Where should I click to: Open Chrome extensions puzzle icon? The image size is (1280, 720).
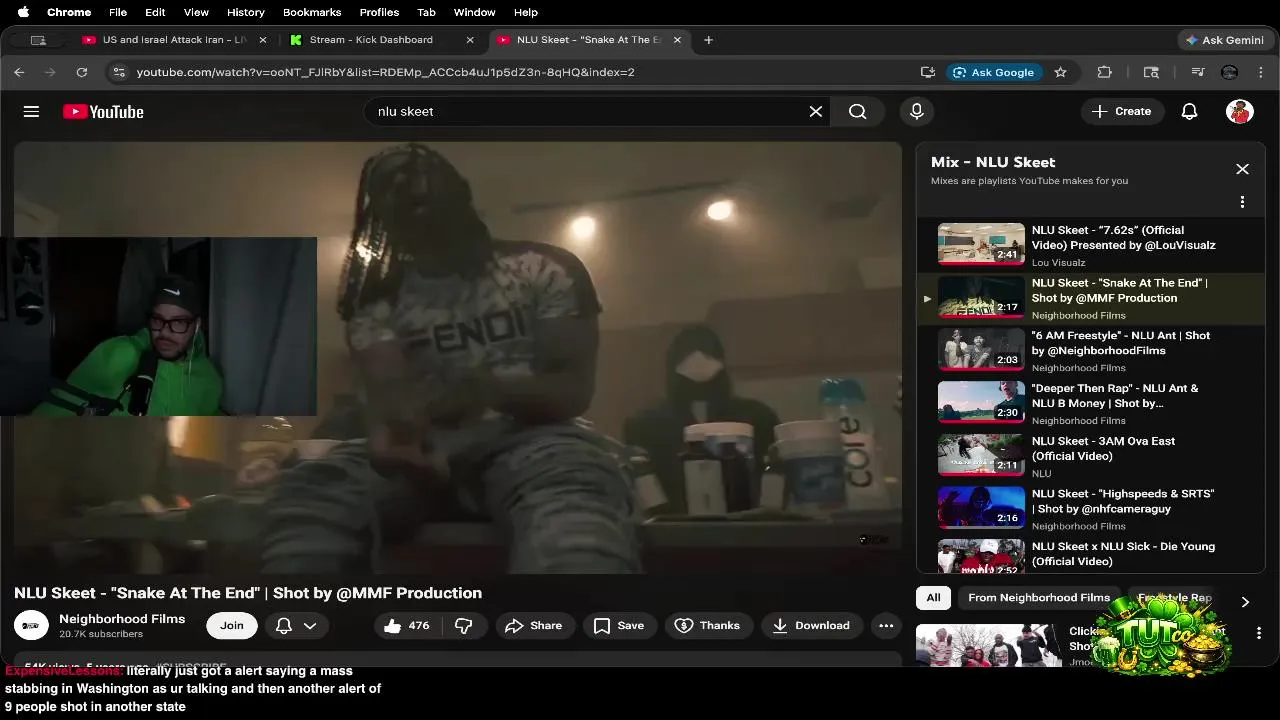(1104, 72)
